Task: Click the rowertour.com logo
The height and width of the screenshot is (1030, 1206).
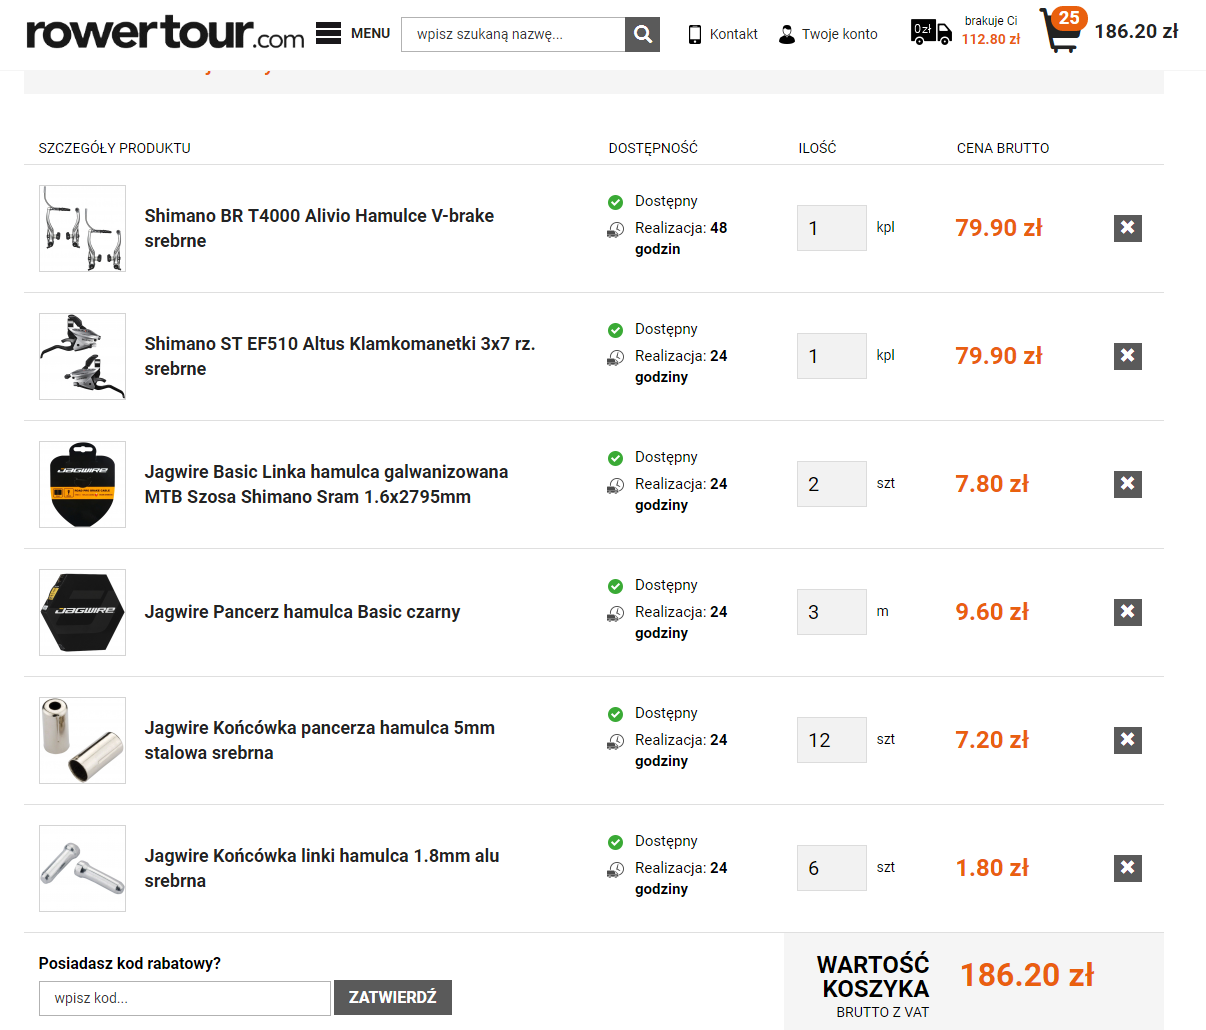Action: pos(165,33)
